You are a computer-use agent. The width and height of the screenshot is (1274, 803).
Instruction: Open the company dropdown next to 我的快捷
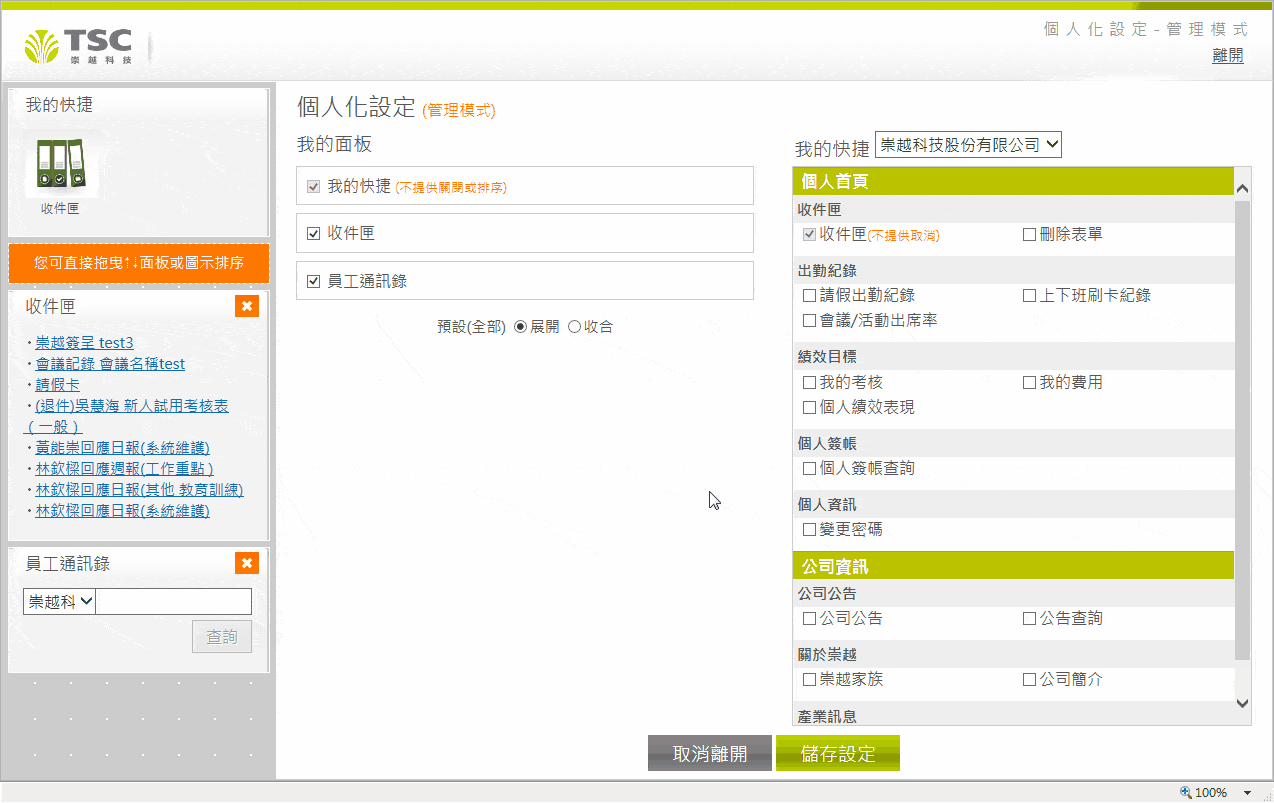pyautogui.click(x=967, y=145)
